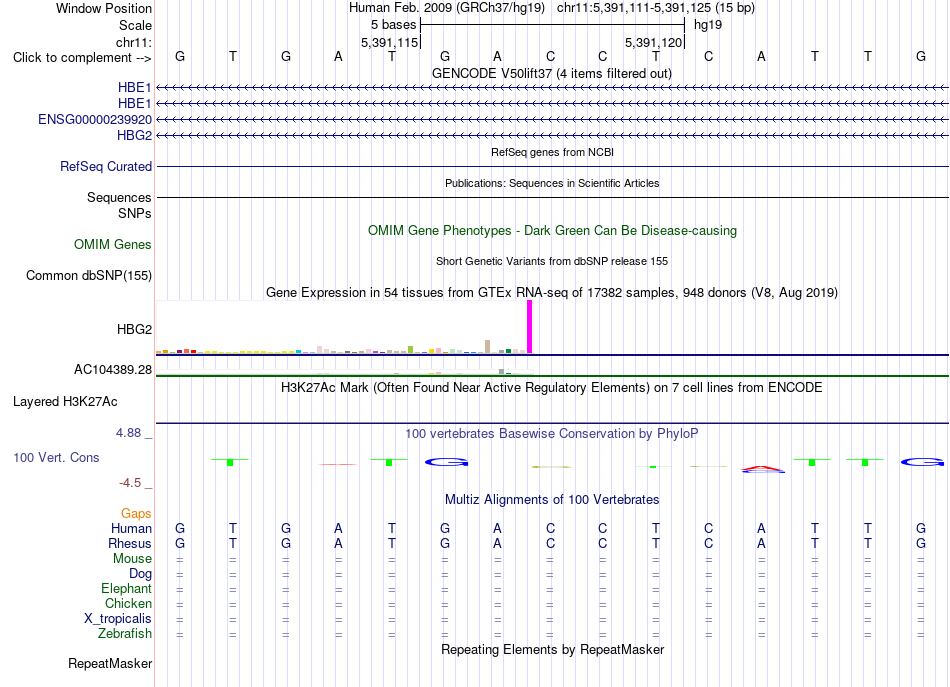Select the Mouse alignment row label
Viewport: 950px width, 687px height.
click(x=132, y=559)
